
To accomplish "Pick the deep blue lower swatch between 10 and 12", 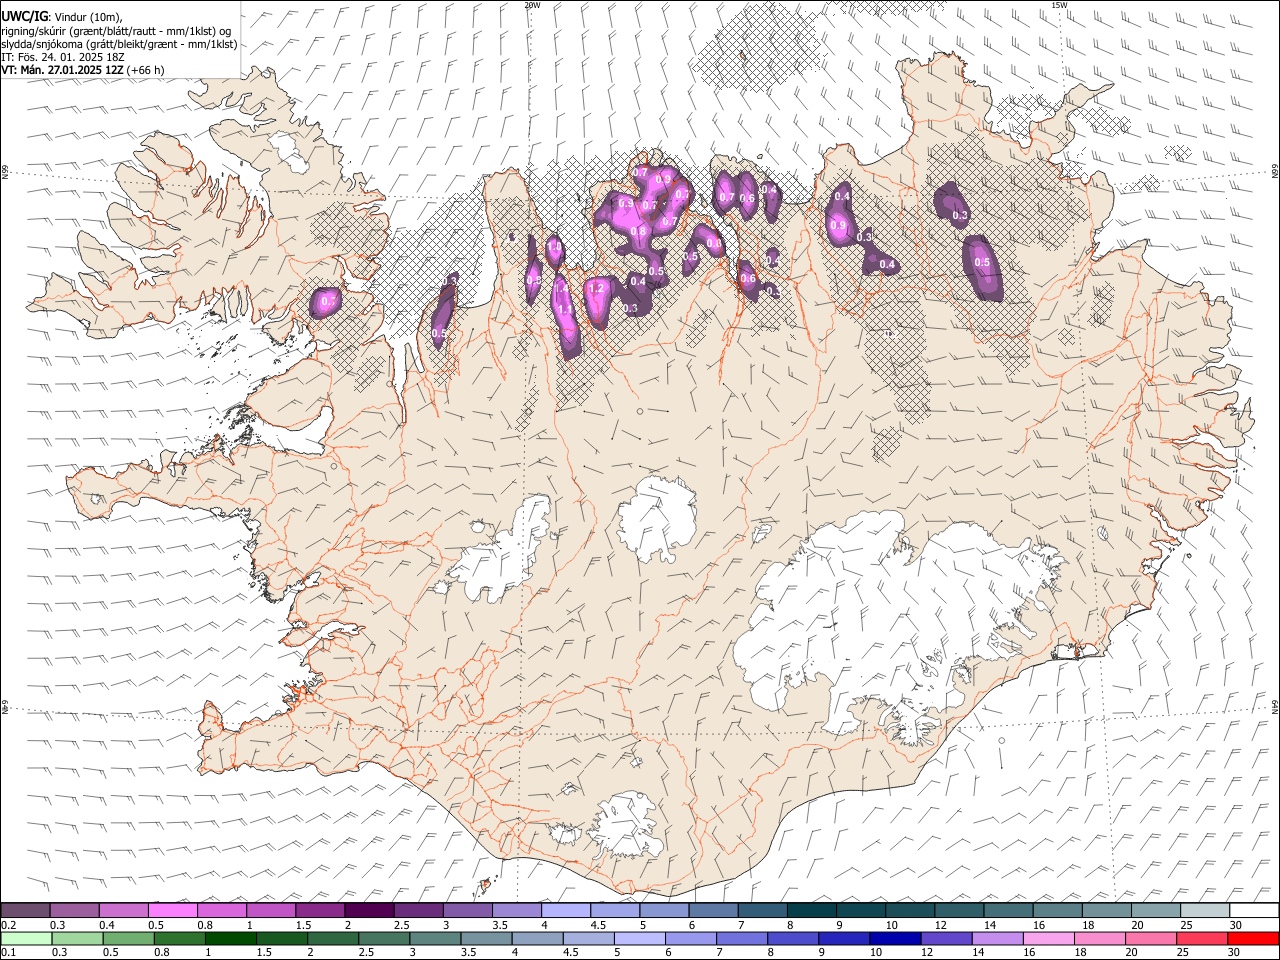I will tap(895, 939).
